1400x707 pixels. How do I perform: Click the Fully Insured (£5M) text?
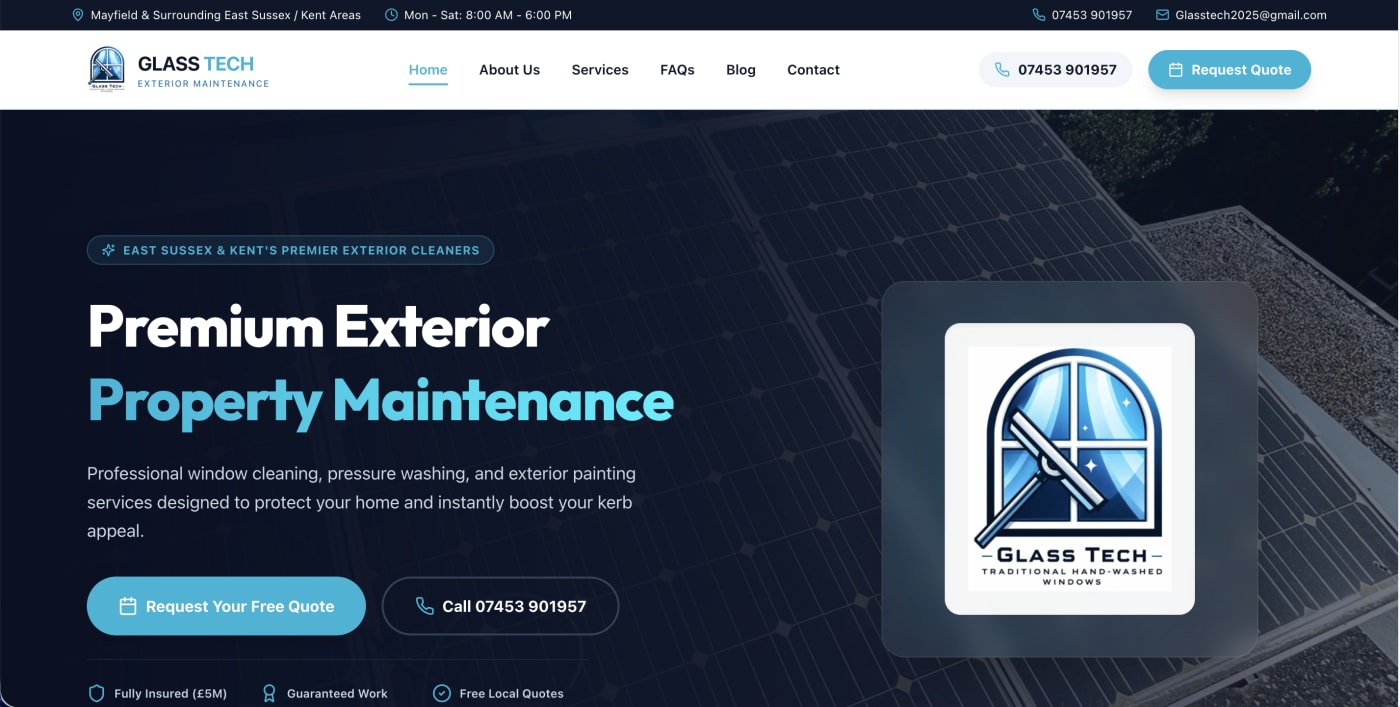coord(171,693)
